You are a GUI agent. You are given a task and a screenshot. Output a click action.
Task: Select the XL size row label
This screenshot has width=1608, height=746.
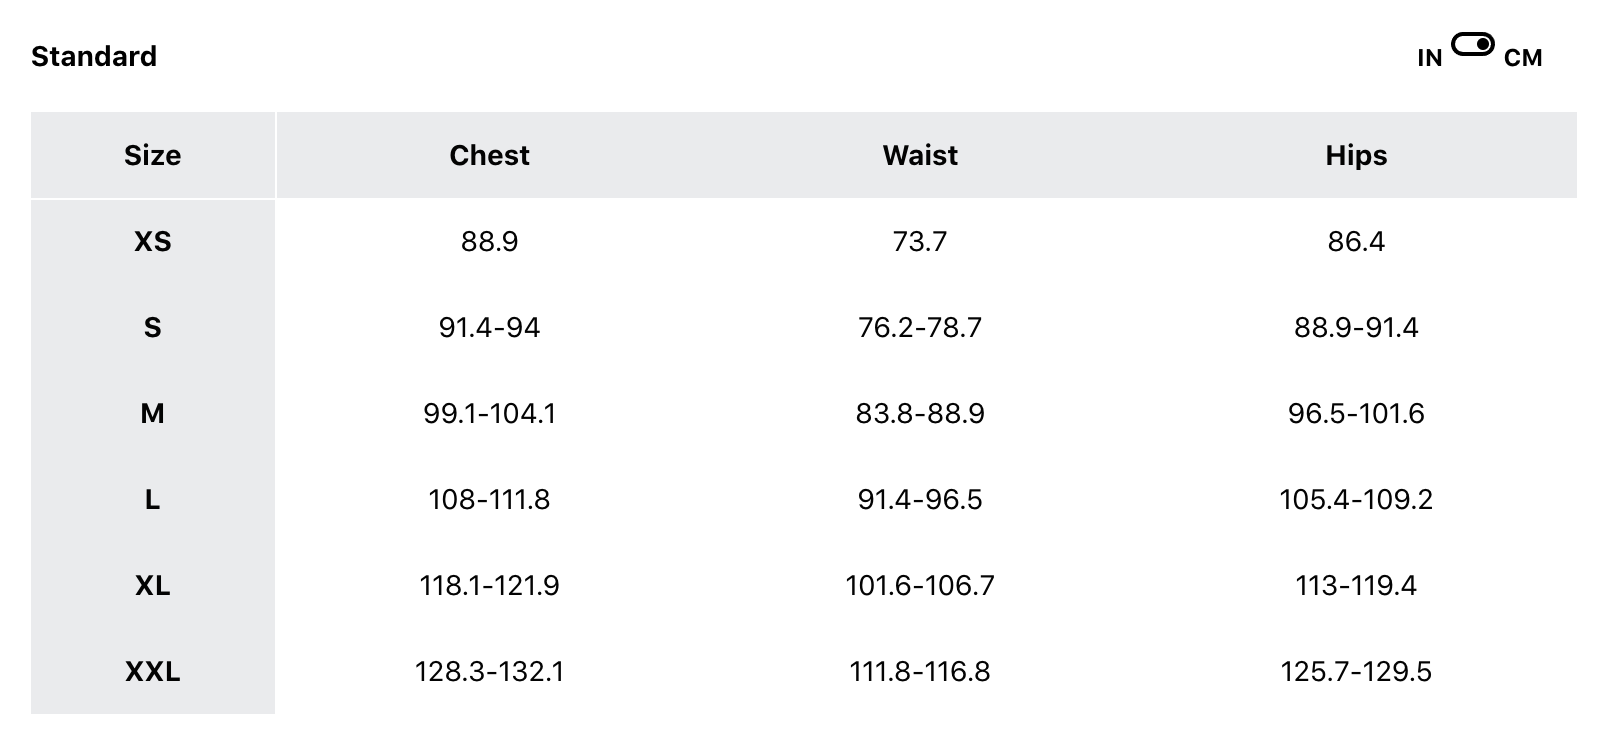click(153, 585)
